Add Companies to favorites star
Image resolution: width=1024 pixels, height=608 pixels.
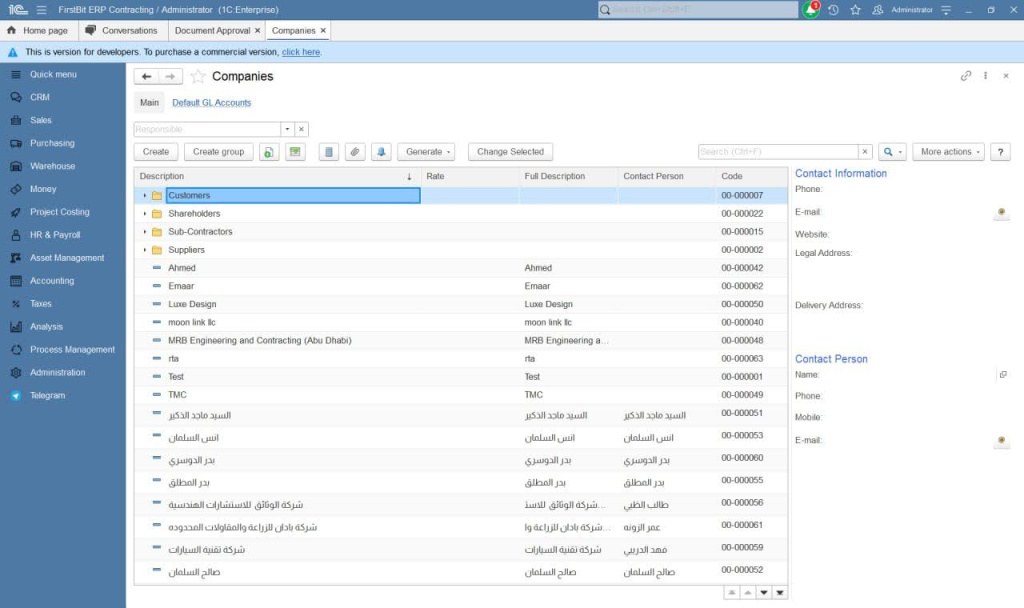click(x=198, y=76)
